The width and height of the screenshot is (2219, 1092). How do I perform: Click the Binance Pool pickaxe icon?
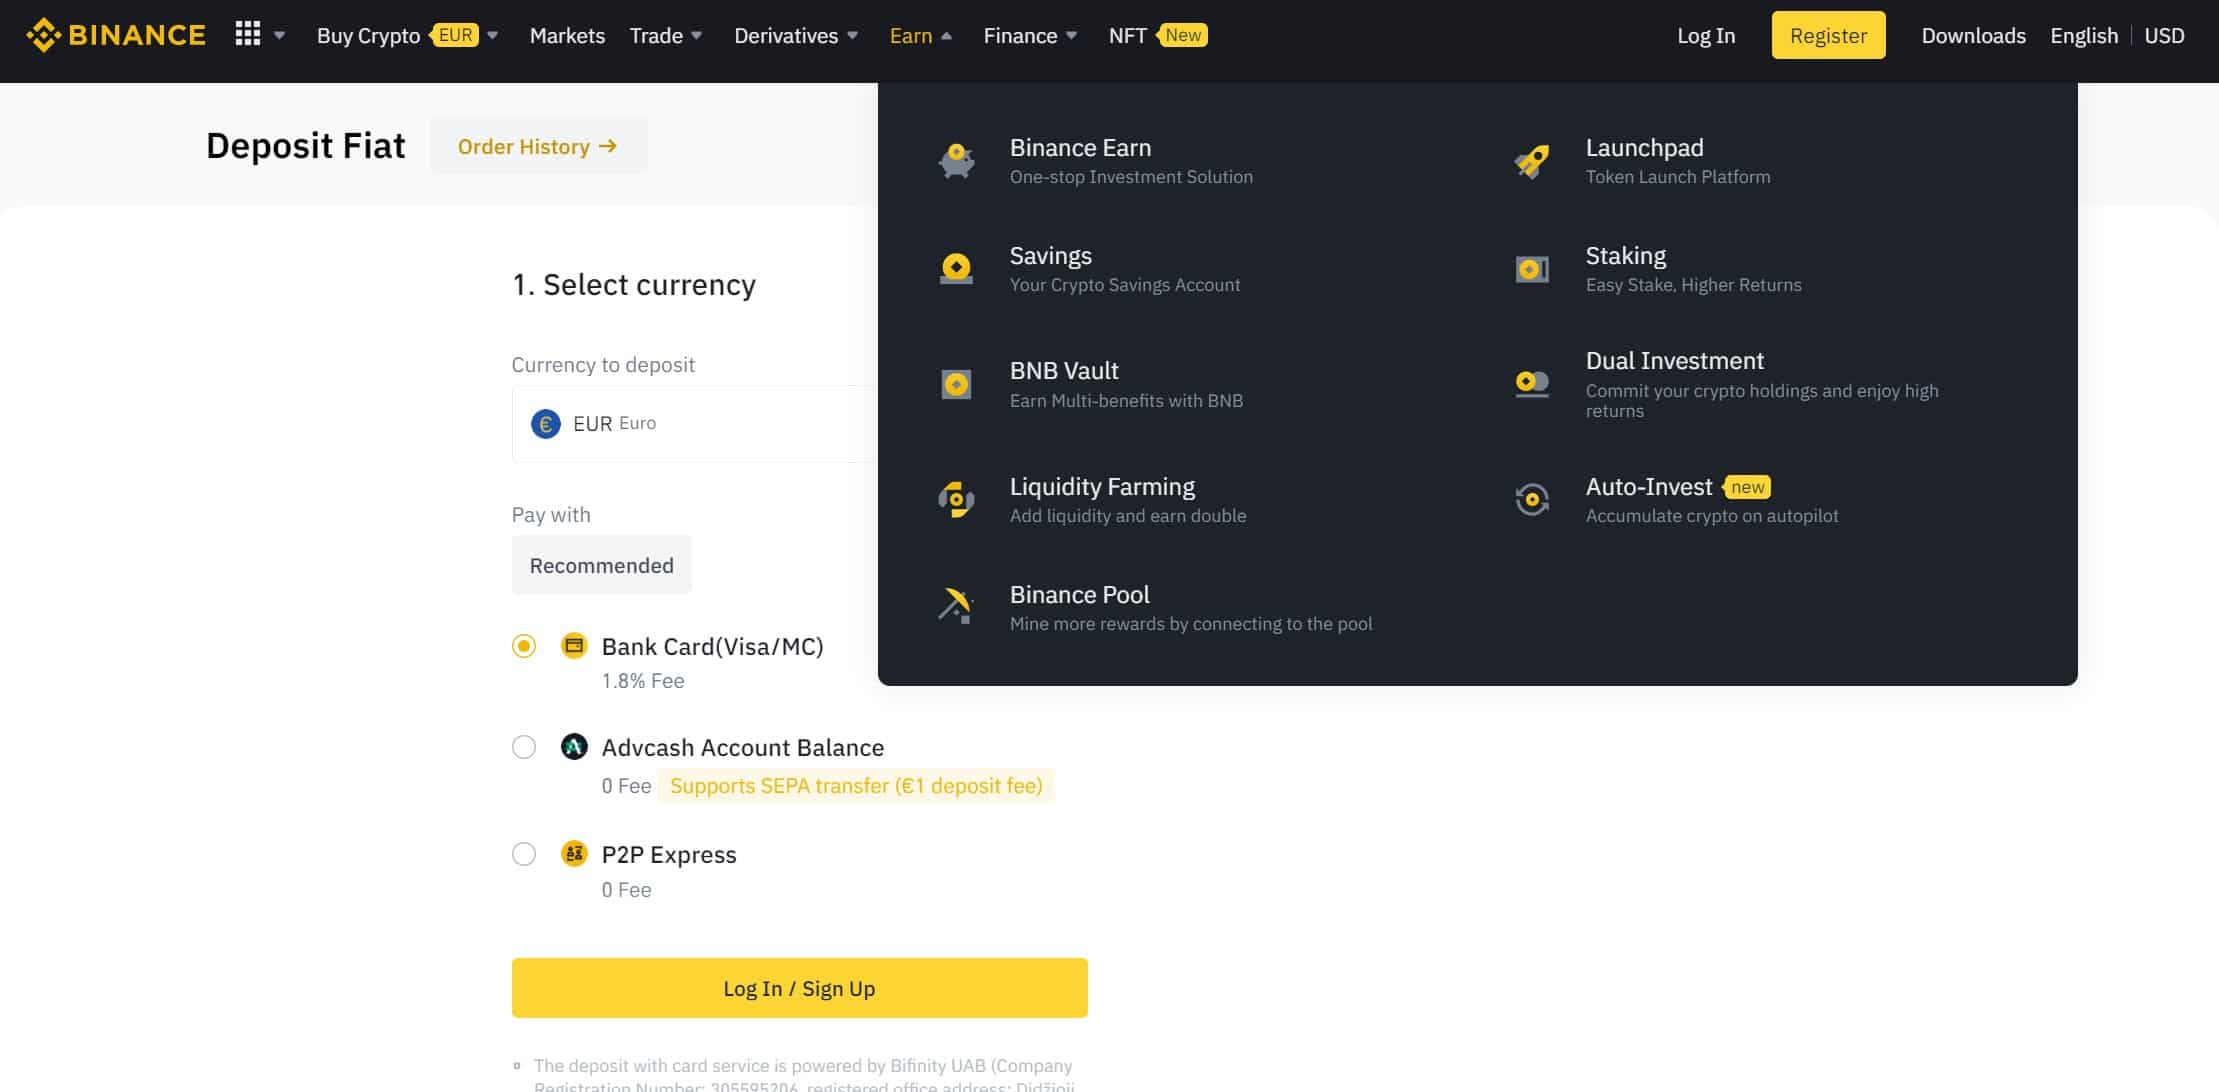pos(956,606)
